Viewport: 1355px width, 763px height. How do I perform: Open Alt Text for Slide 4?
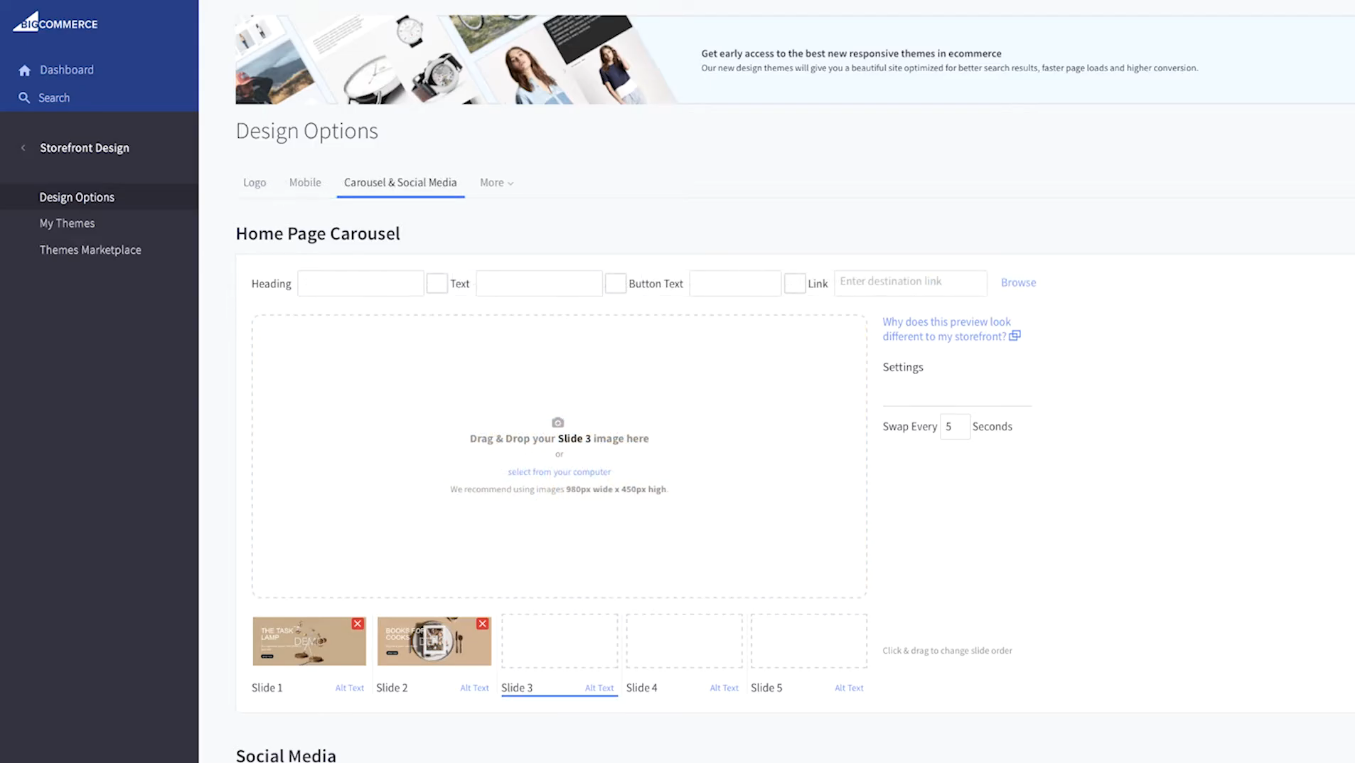pyautogui.click(x=724, y=688)
